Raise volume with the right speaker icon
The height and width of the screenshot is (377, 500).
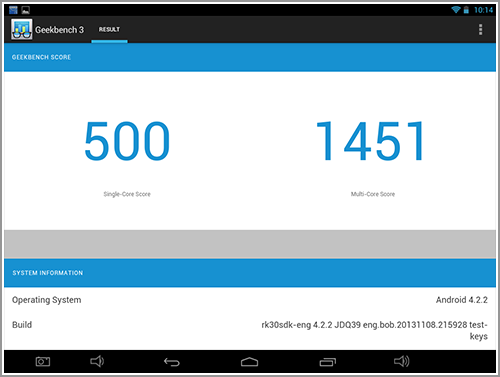click(402, 361)
